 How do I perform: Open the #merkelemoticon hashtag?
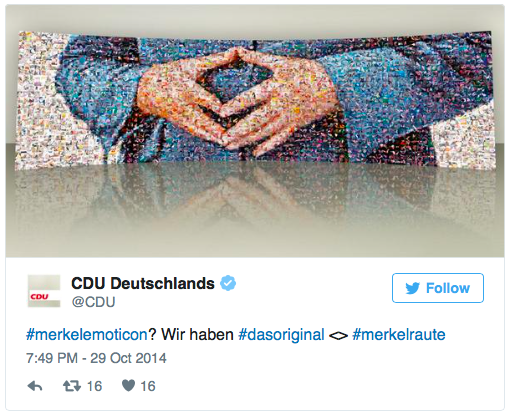(87, 334)
